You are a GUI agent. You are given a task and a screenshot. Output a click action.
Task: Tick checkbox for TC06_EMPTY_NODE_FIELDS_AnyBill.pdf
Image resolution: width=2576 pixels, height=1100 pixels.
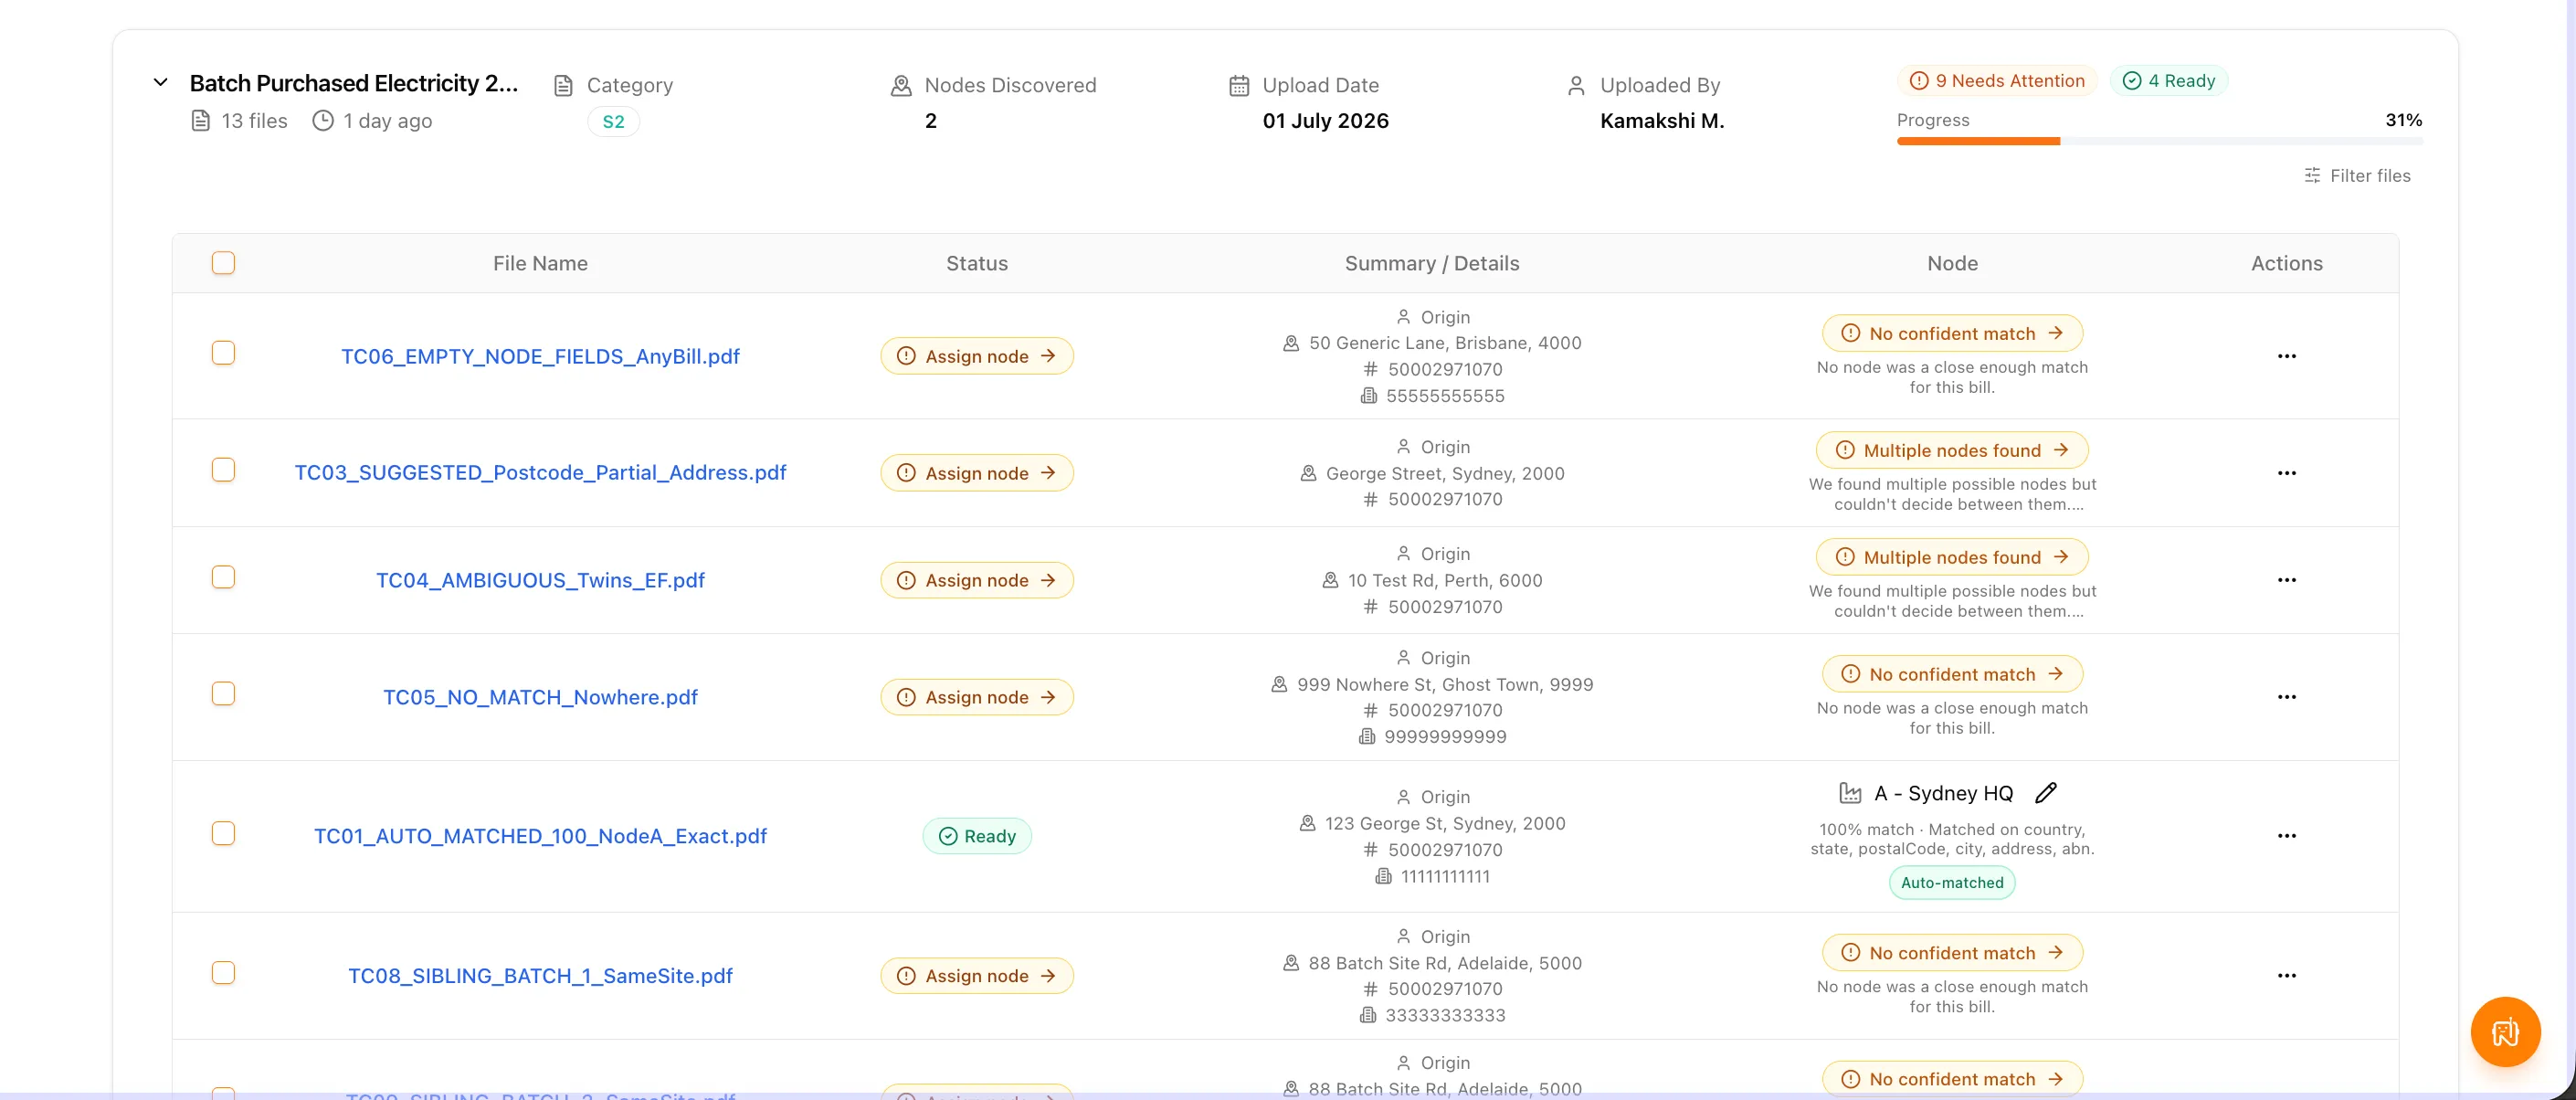(223, 354)
